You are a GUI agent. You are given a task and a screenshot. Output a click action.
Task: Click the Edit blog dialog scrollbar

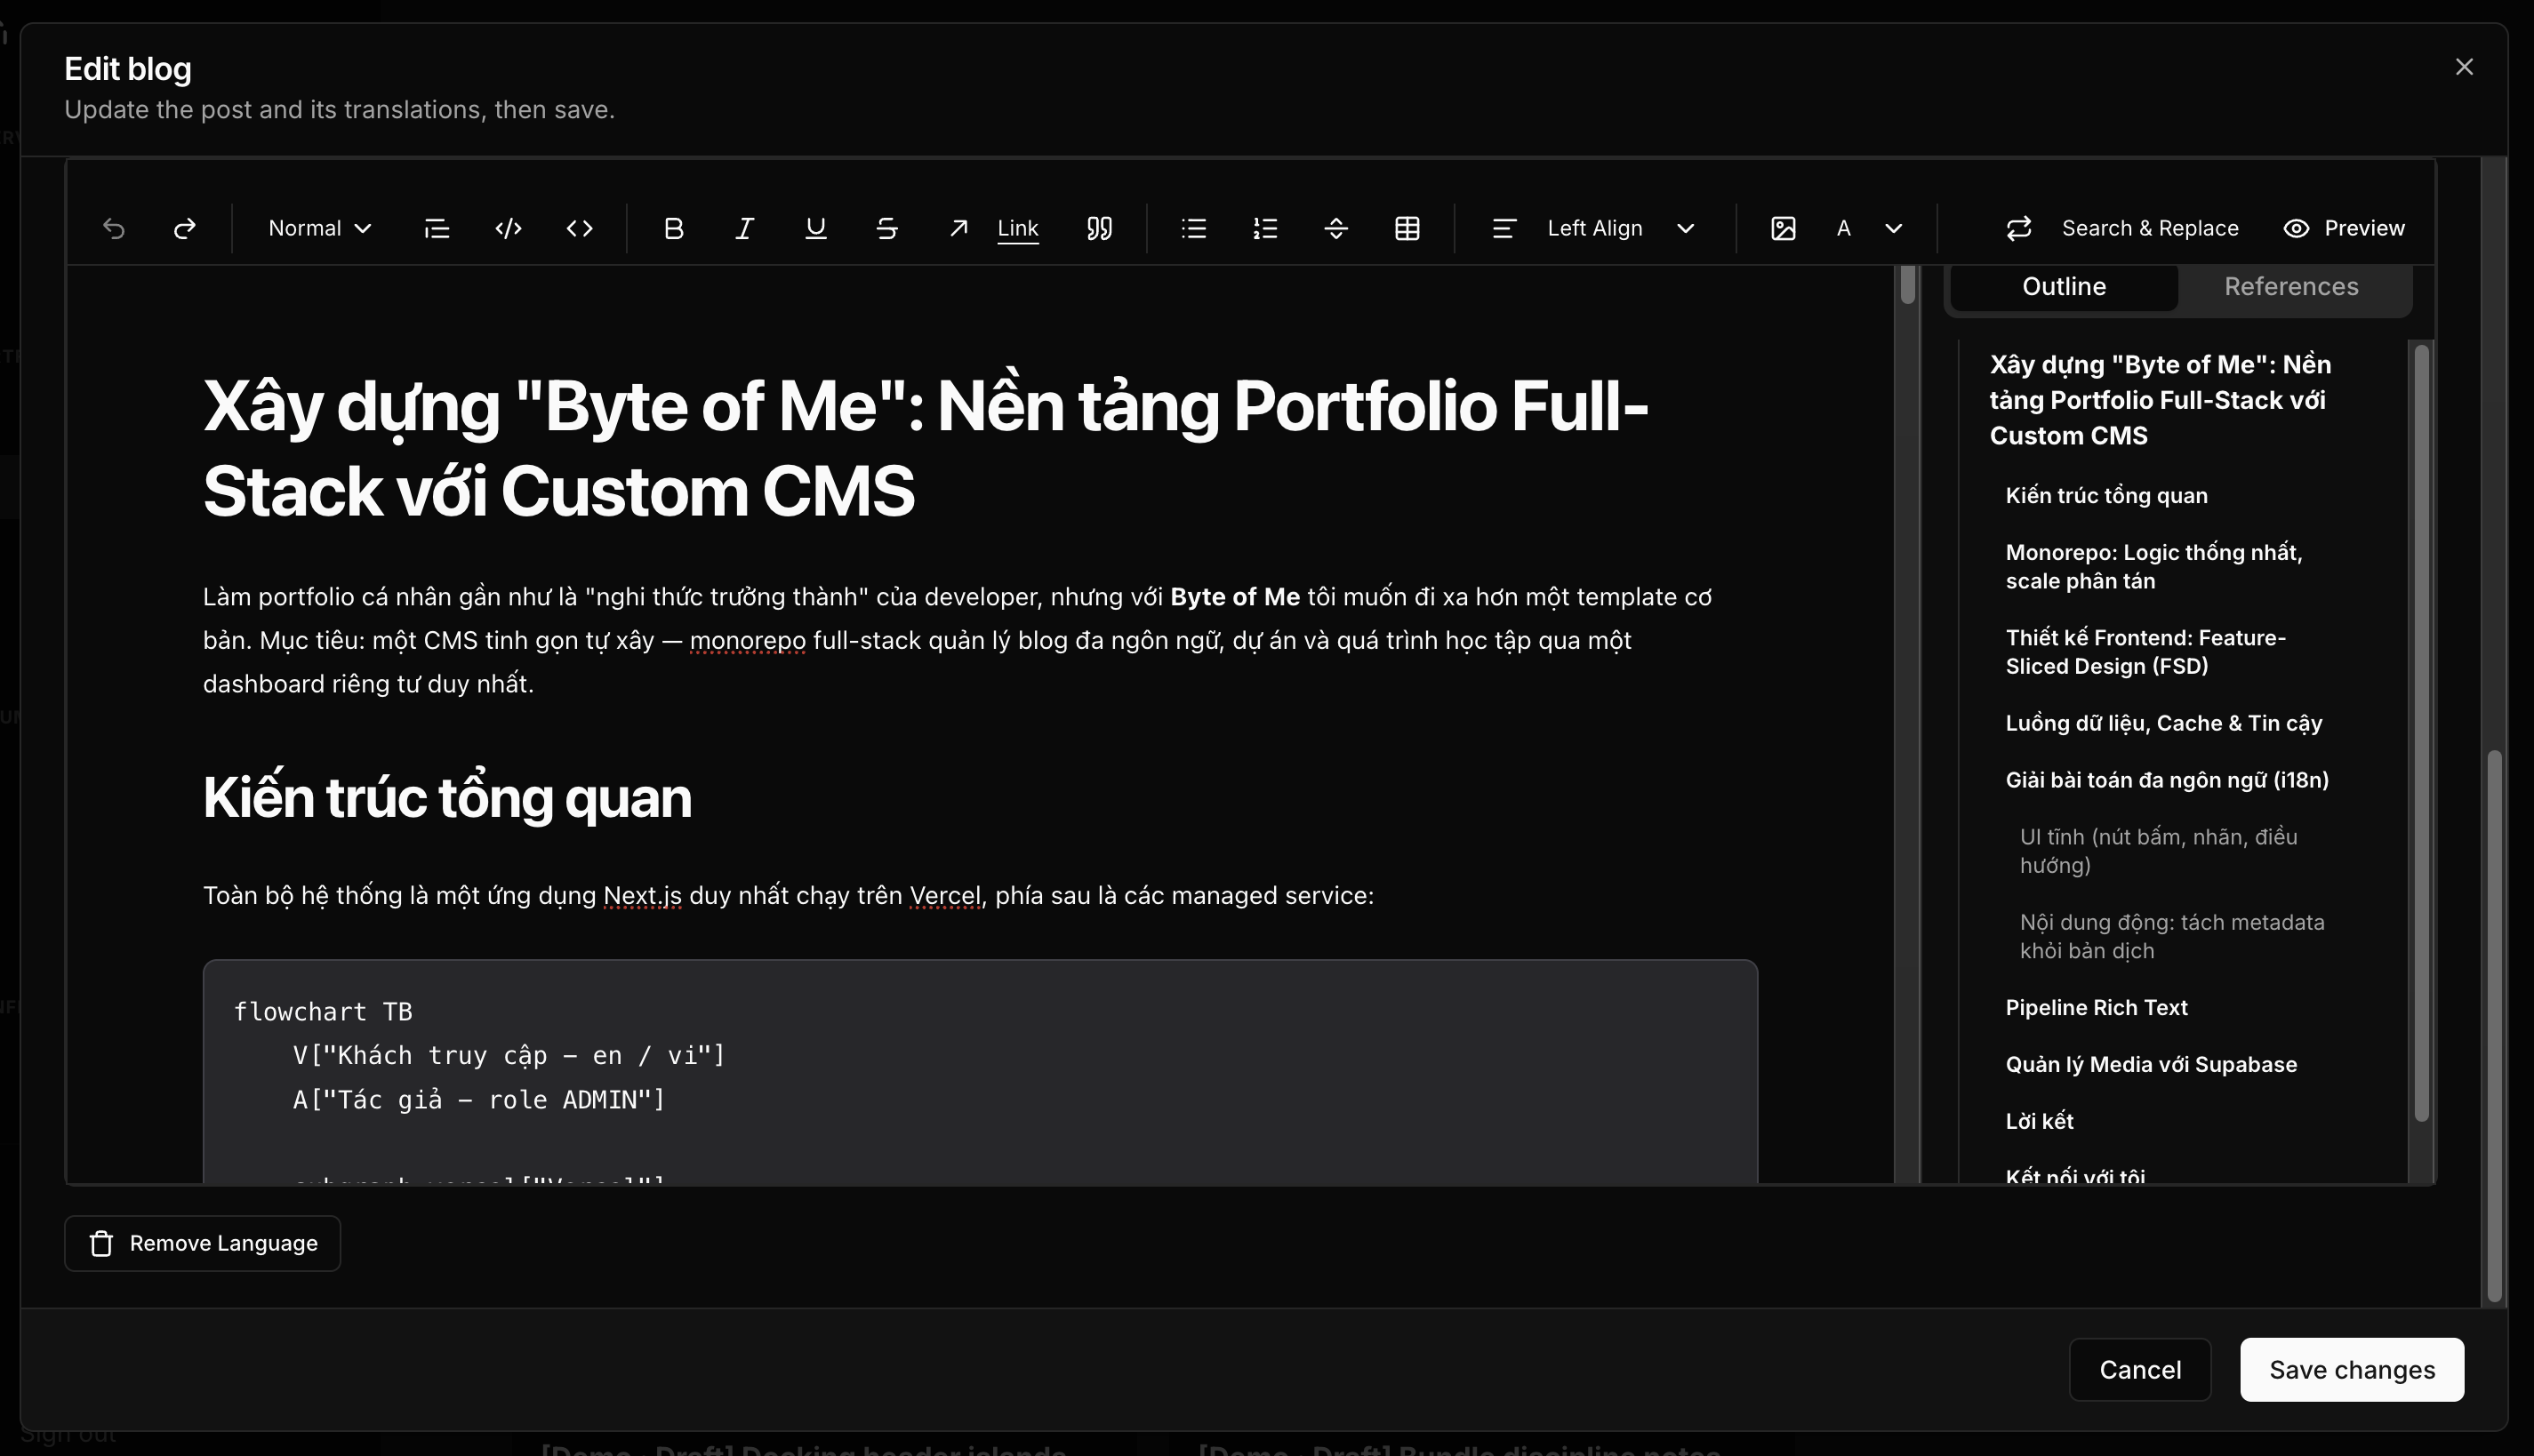pos(2494,1026)
